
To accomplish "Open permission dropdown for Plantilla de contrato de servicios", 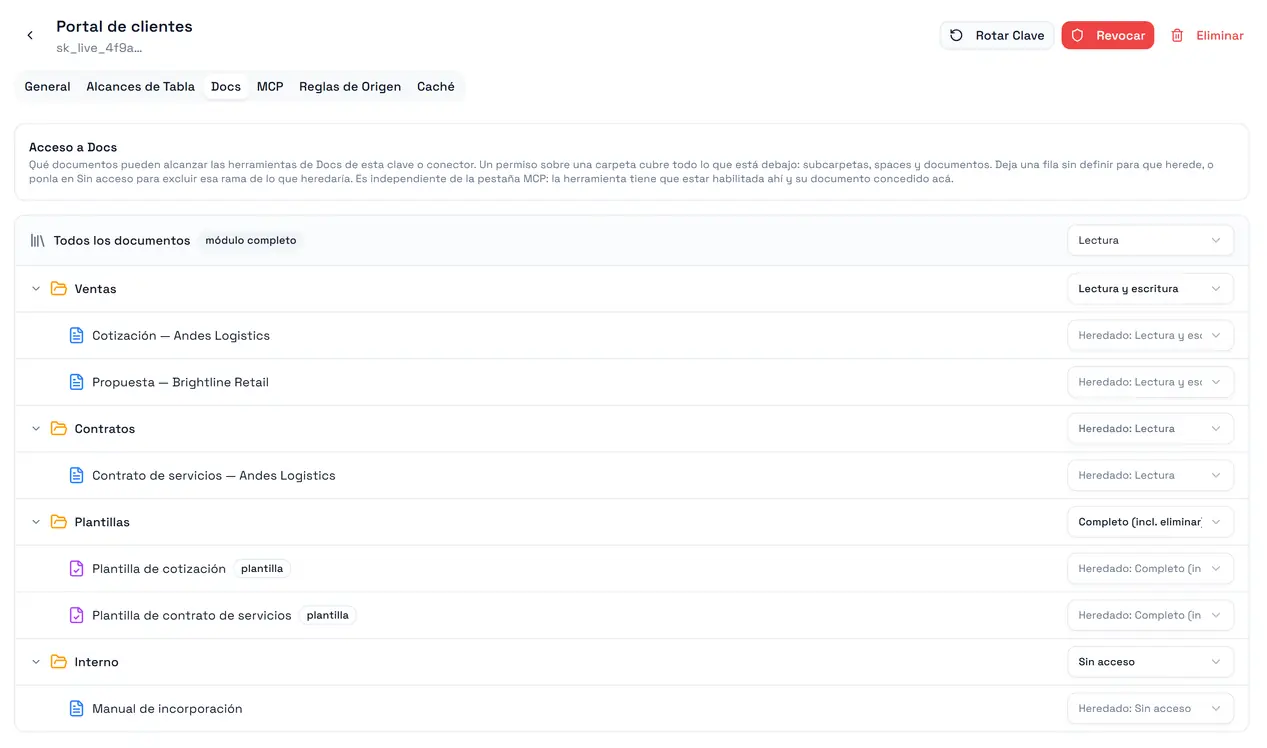I will [1150, 616].
